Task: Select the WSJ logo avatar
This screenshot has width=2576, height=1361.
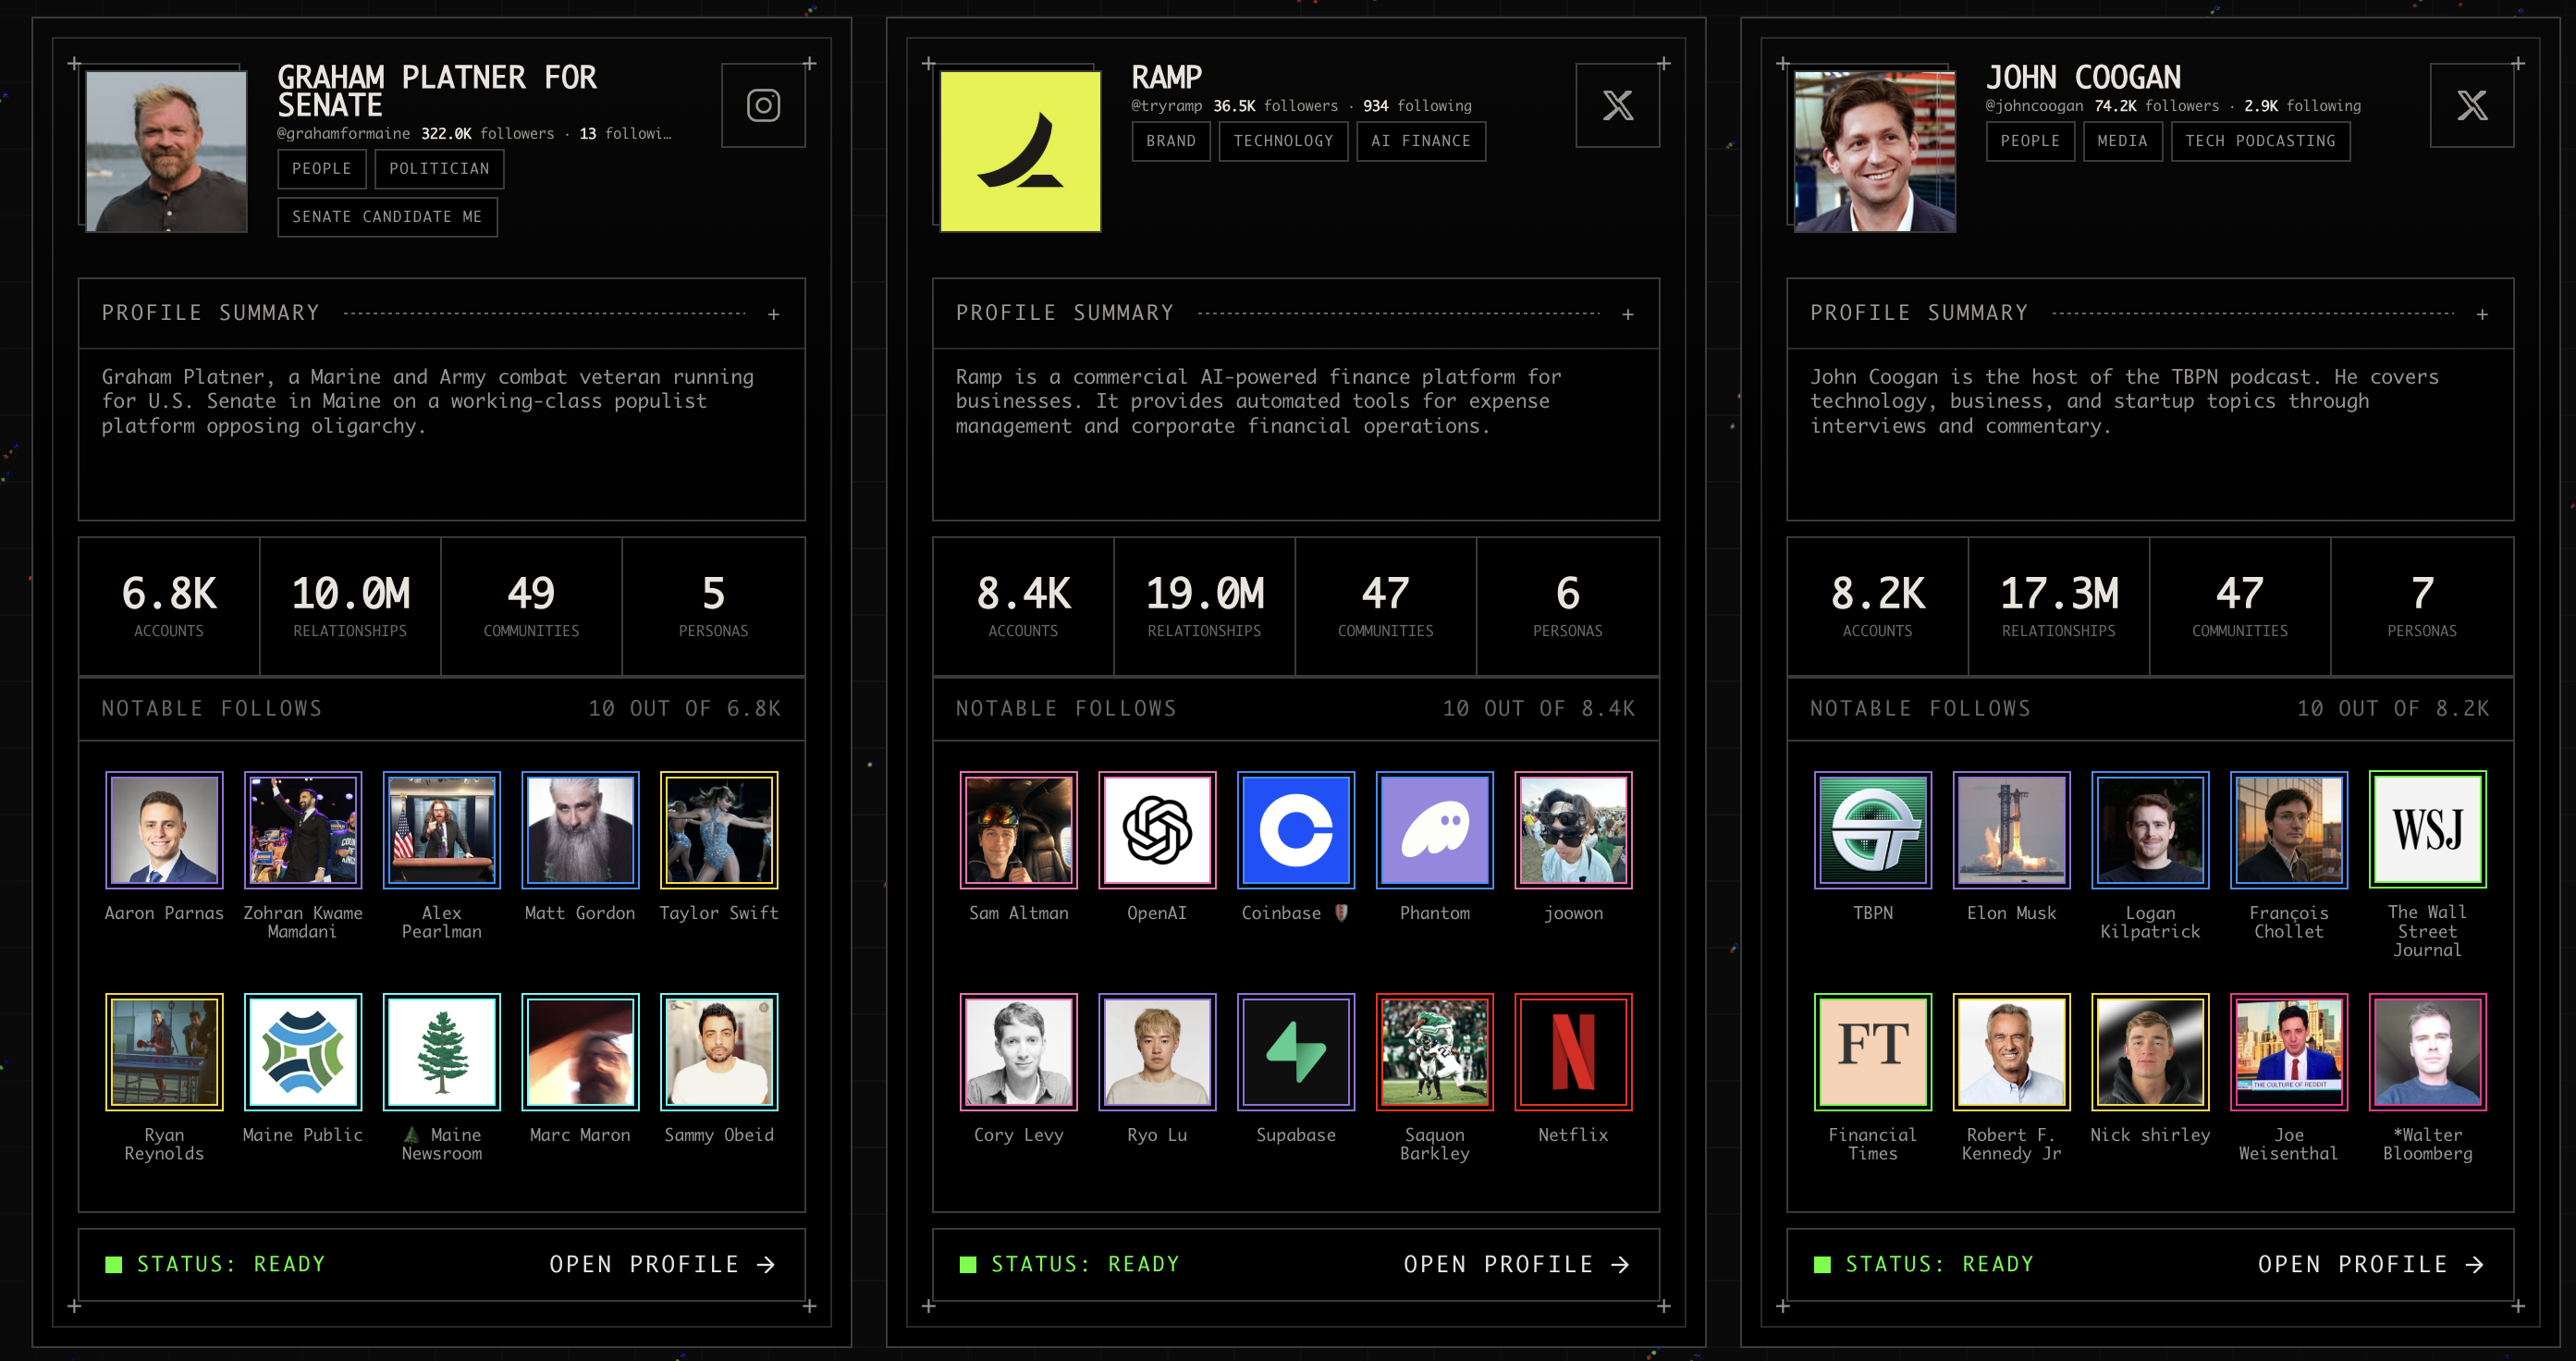Action: click(2427, 830)
